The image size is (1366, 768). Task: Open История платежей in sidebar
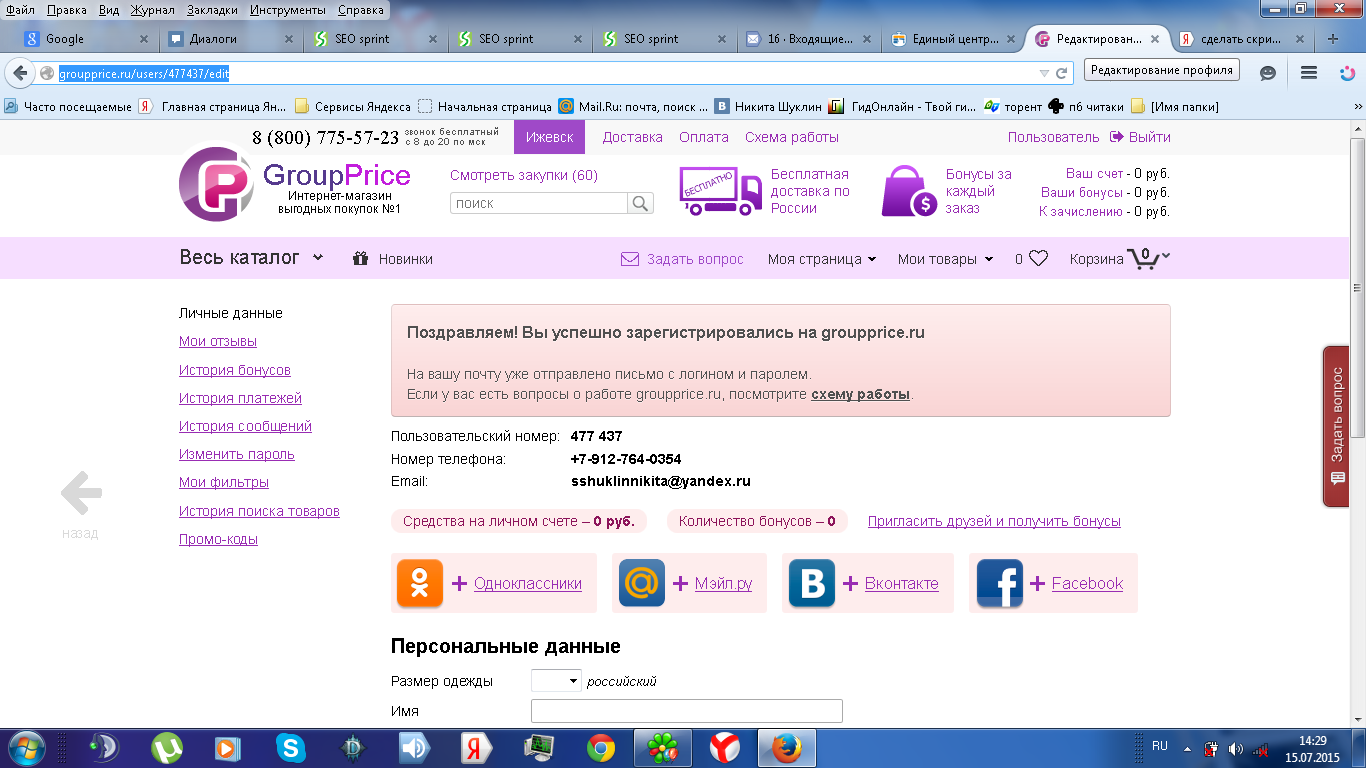tap(240, 398)
